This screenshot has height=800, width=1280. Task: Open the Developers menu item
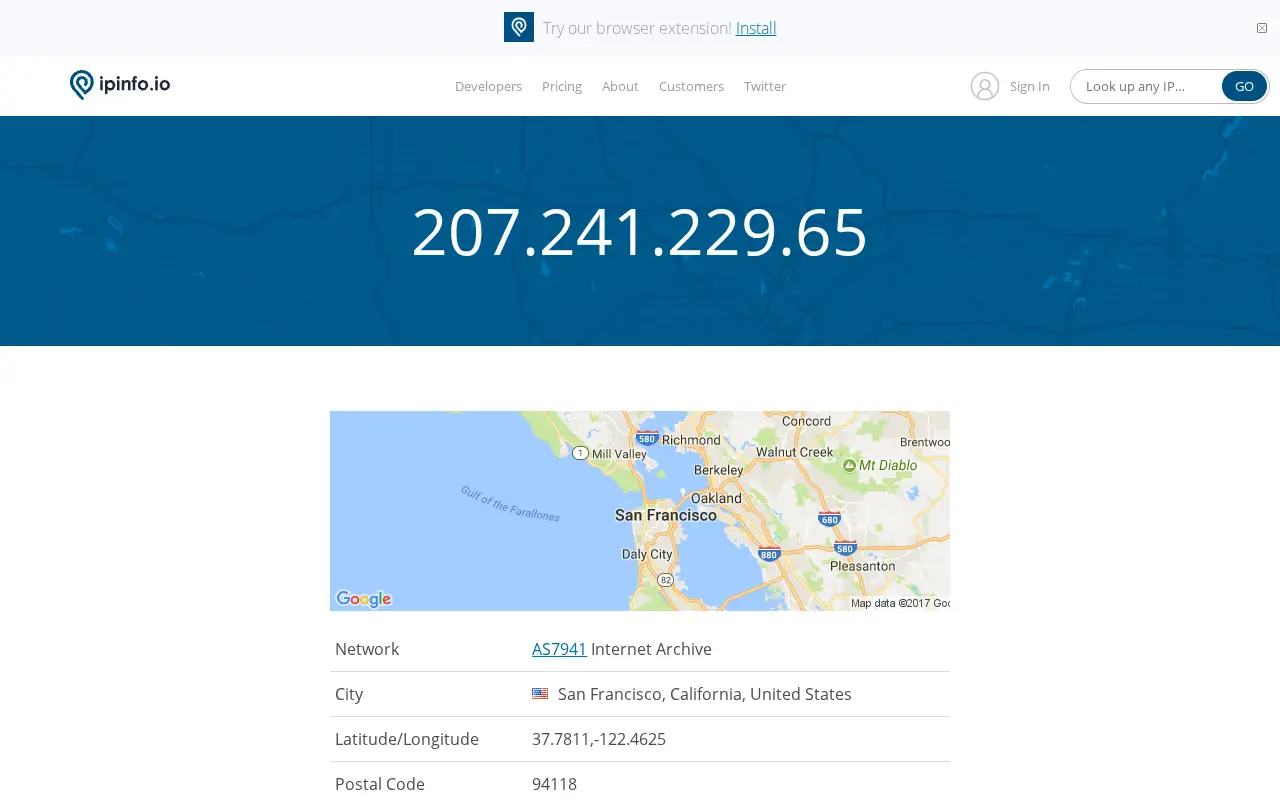(x=488, y=86)
